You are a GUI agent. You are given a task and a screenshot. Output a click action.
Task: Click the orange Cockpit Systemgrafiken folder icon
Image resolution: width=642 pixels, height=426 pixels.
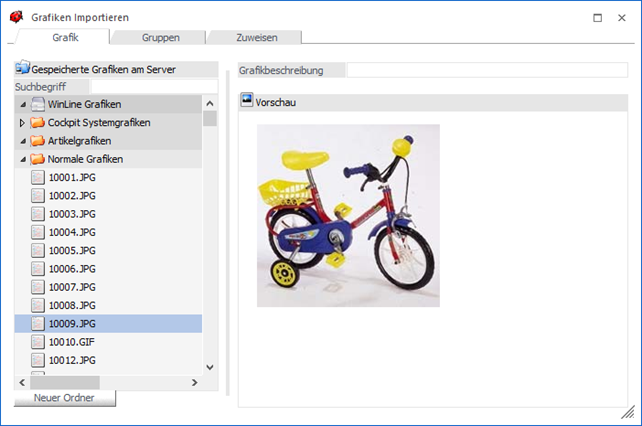38,123
